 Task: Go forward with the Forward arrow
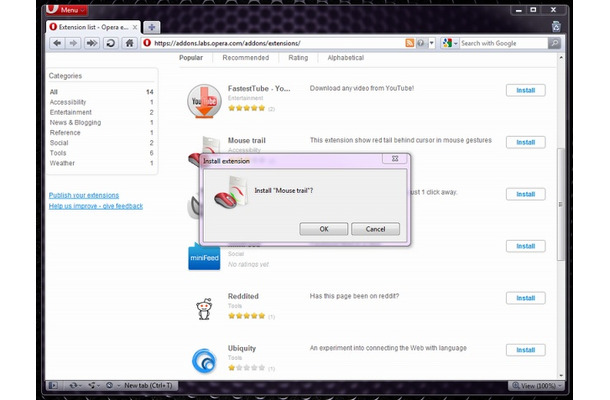(73, 43)
